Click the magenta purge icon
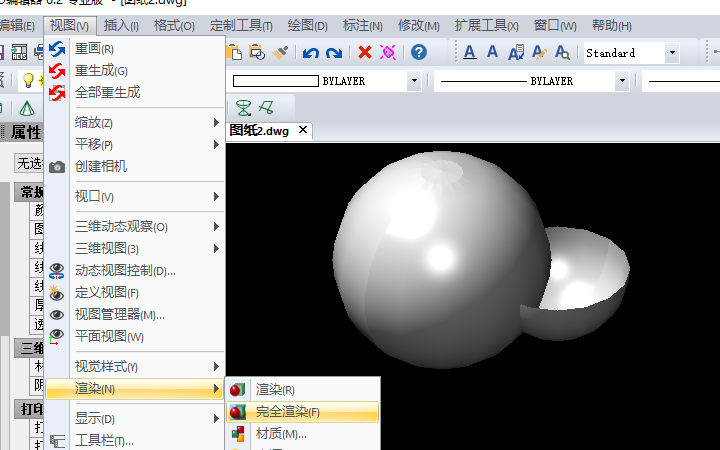The image size is (720, 450). pos(388,52)
